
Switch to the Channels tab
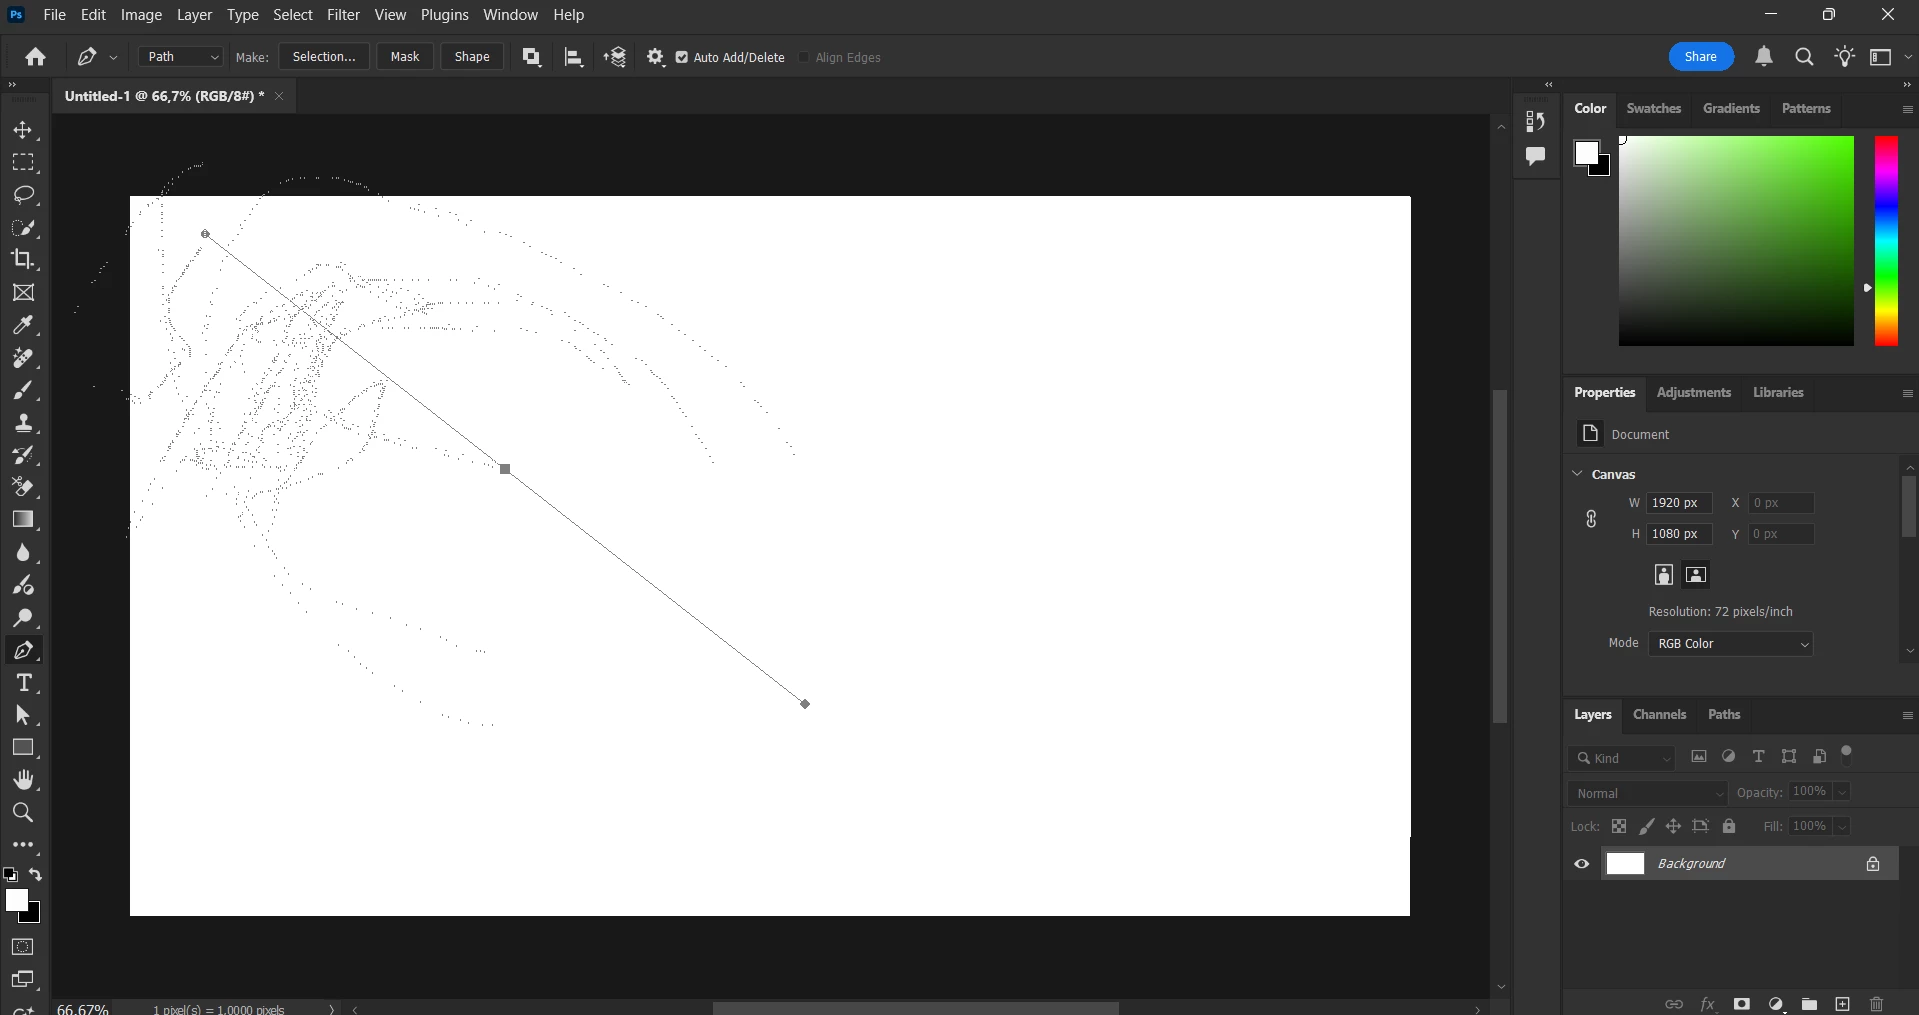[x=1659, y=714]
